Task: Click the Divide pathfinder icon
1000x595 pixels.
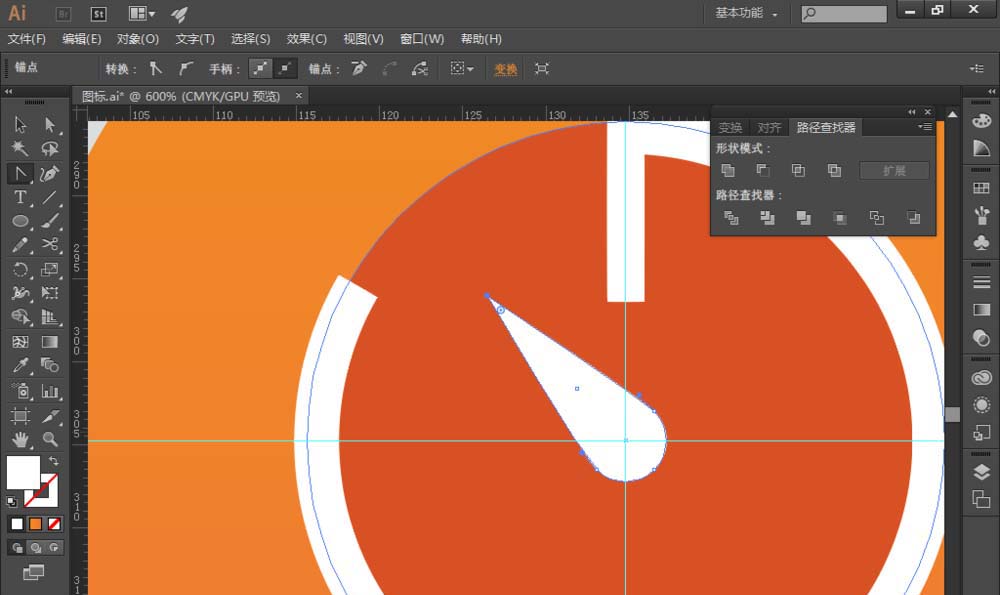Action: [731, 218]
